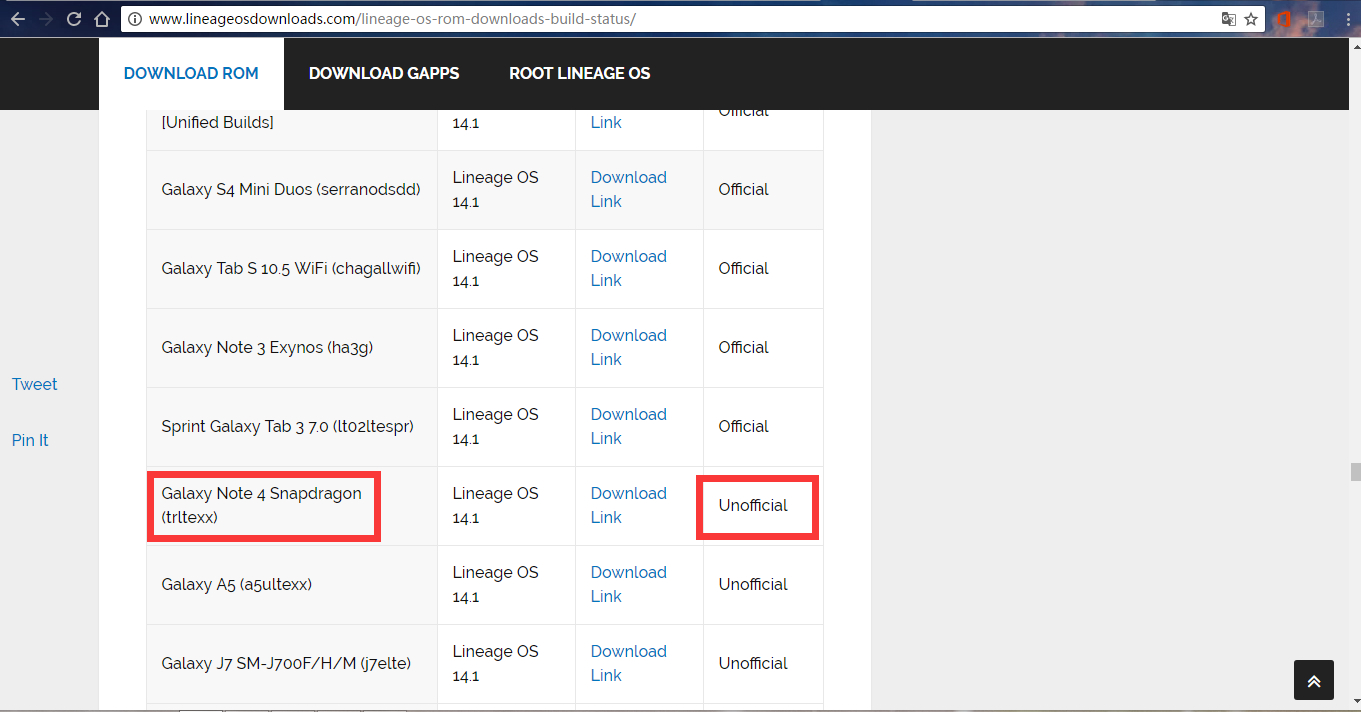Bookmark this page with the star

click(1251, 19)
